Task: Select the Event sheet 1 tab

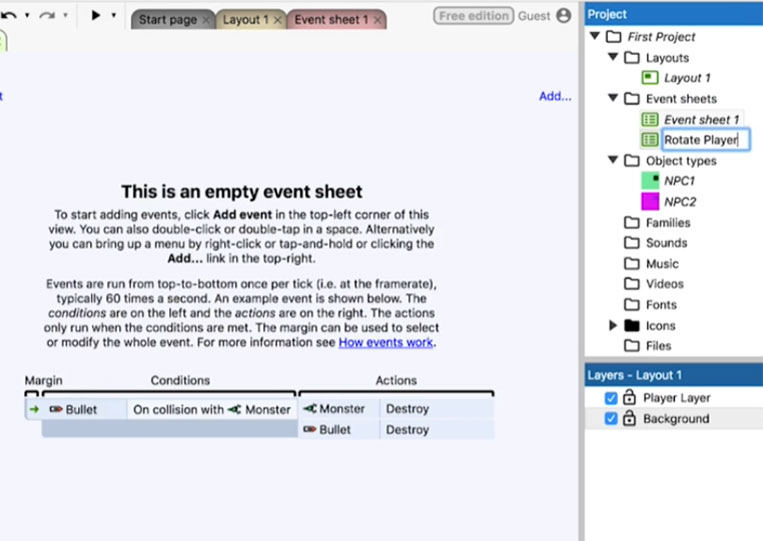Action: (331, 19)
